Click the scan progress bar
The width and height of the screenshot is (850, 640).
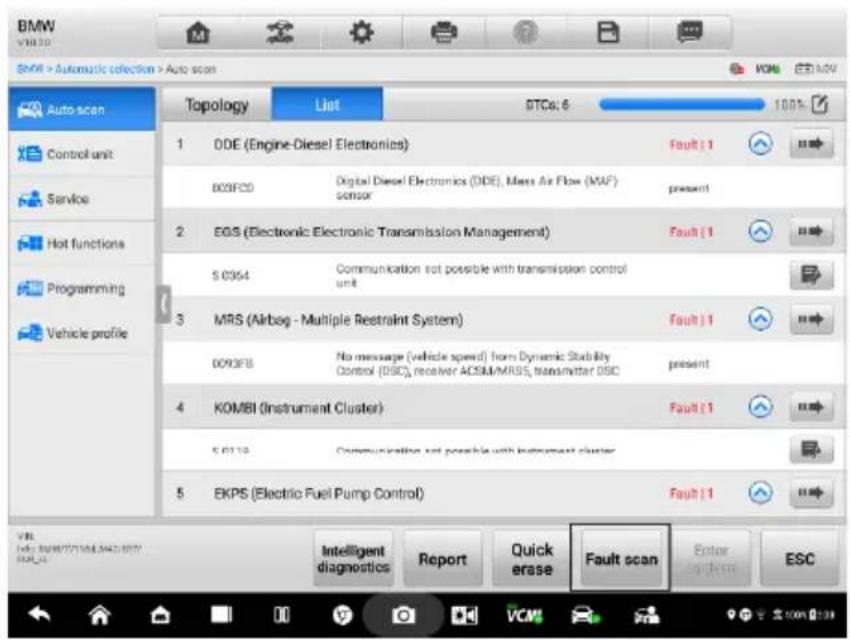pyautogui.click(x=682, y=105)
